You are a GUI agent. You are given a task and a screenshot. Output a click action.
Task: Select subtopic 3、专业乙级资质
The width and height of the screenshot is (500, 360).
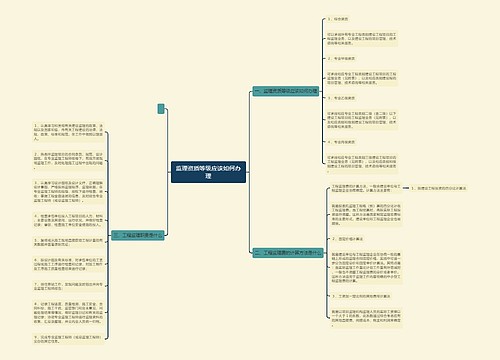pos(341,98)
